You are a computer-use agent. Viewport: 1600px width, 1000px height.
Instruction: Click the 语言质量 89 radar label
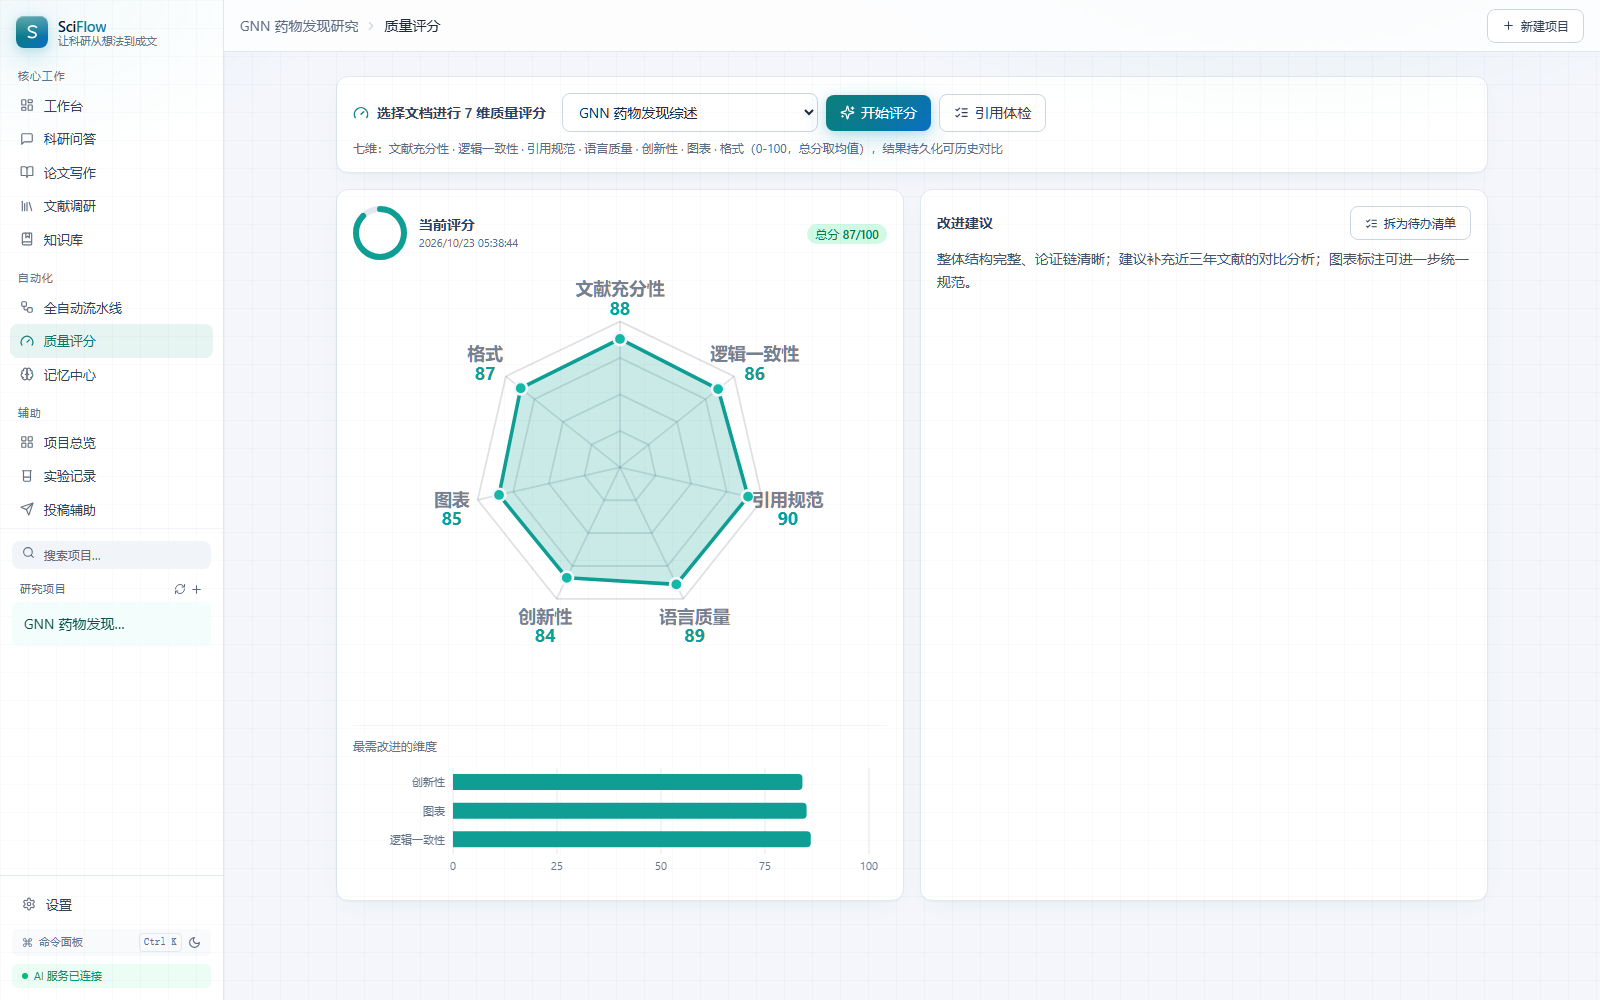[695, 626]
